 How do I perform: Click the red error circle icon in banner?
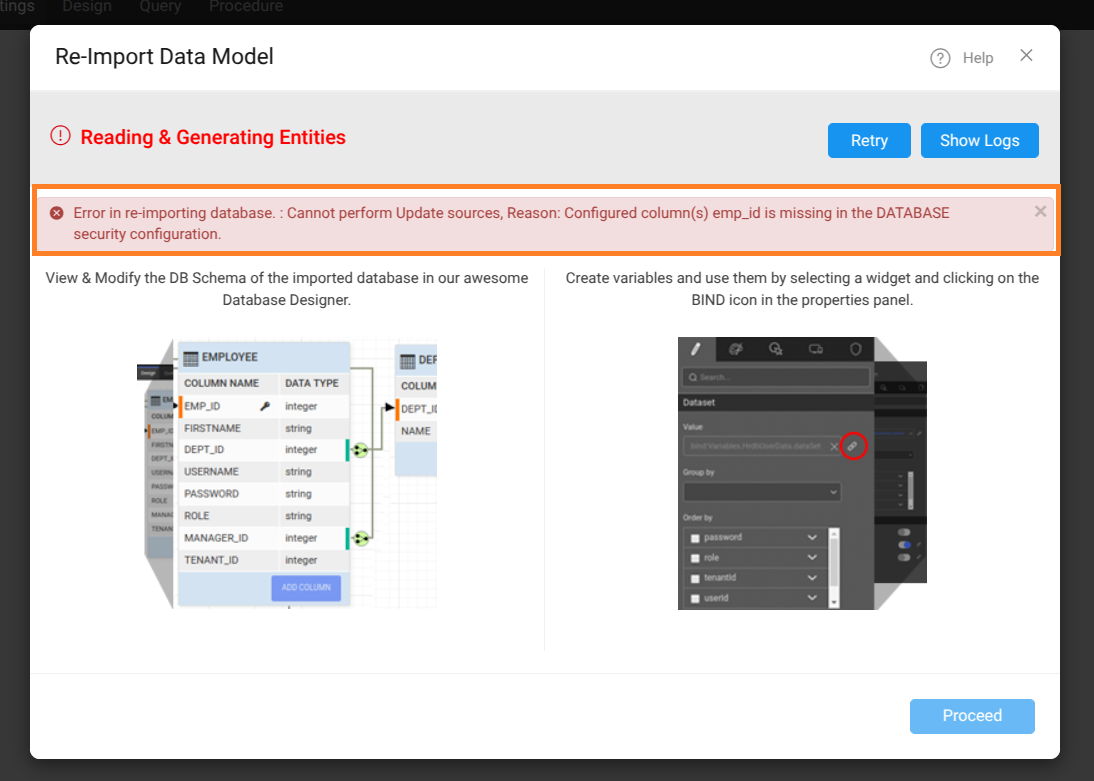(x=57, y=213)
